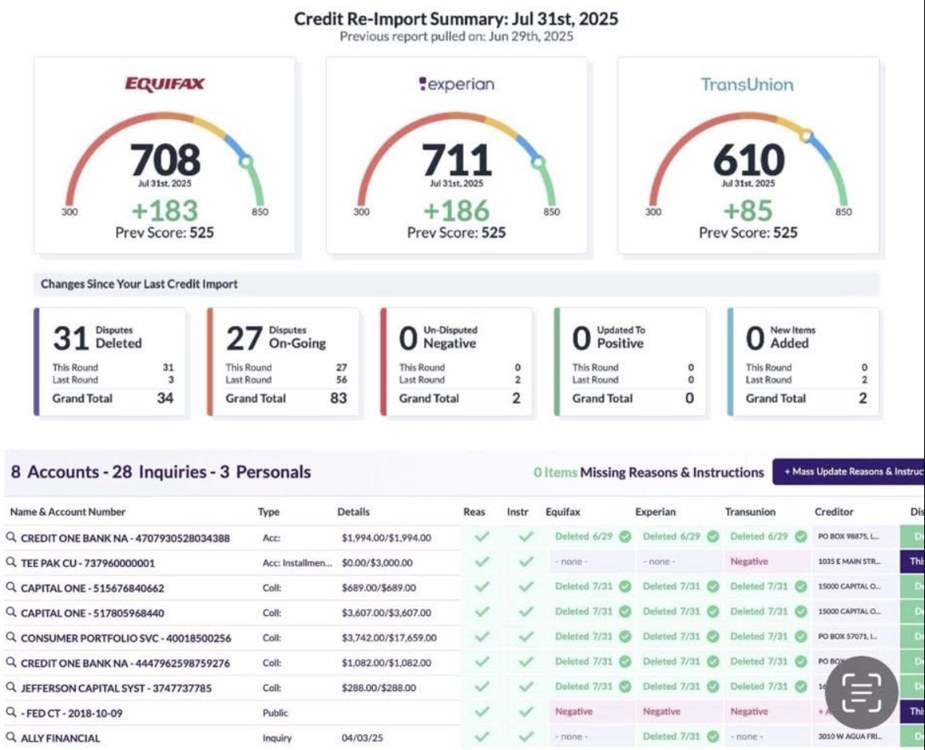
Task: Toggle the Reas checkmark on the FED CT row
Action: pyautogui.click(x=481, y=712)
